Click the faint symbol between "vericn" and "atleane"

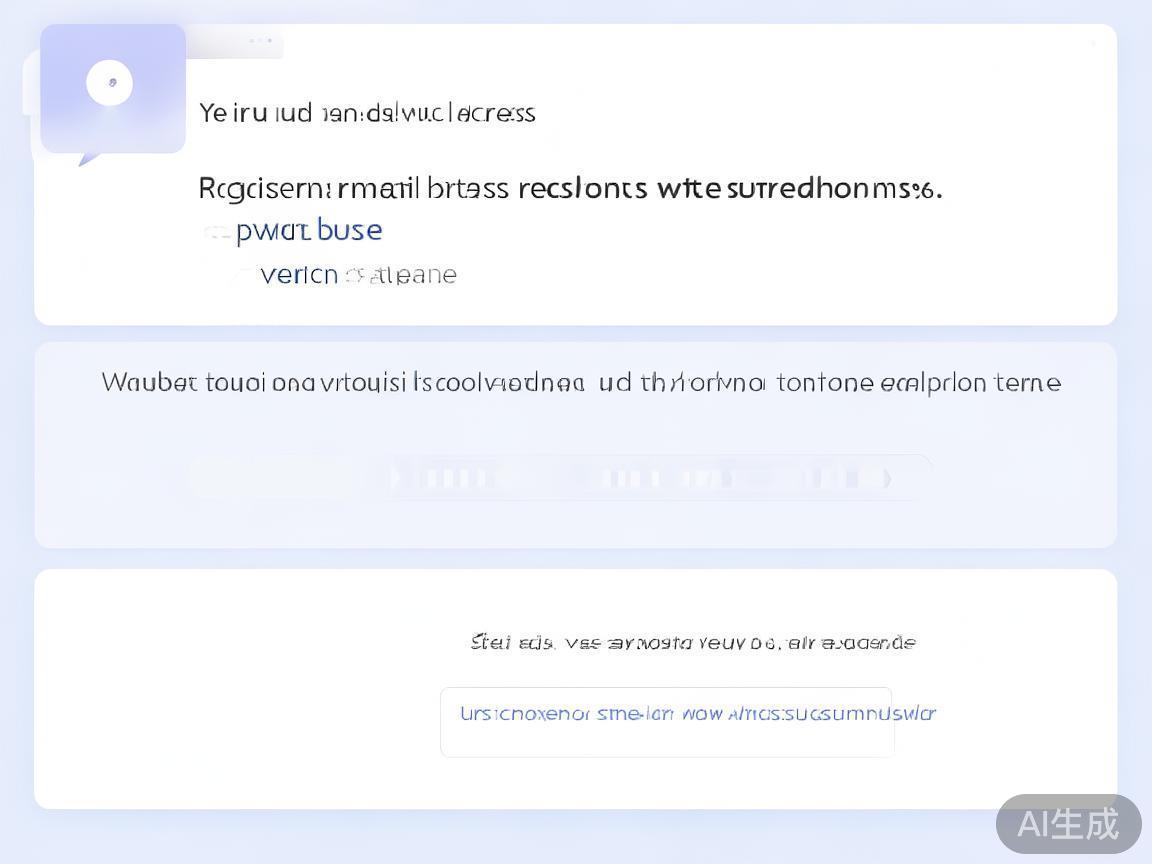353,275
